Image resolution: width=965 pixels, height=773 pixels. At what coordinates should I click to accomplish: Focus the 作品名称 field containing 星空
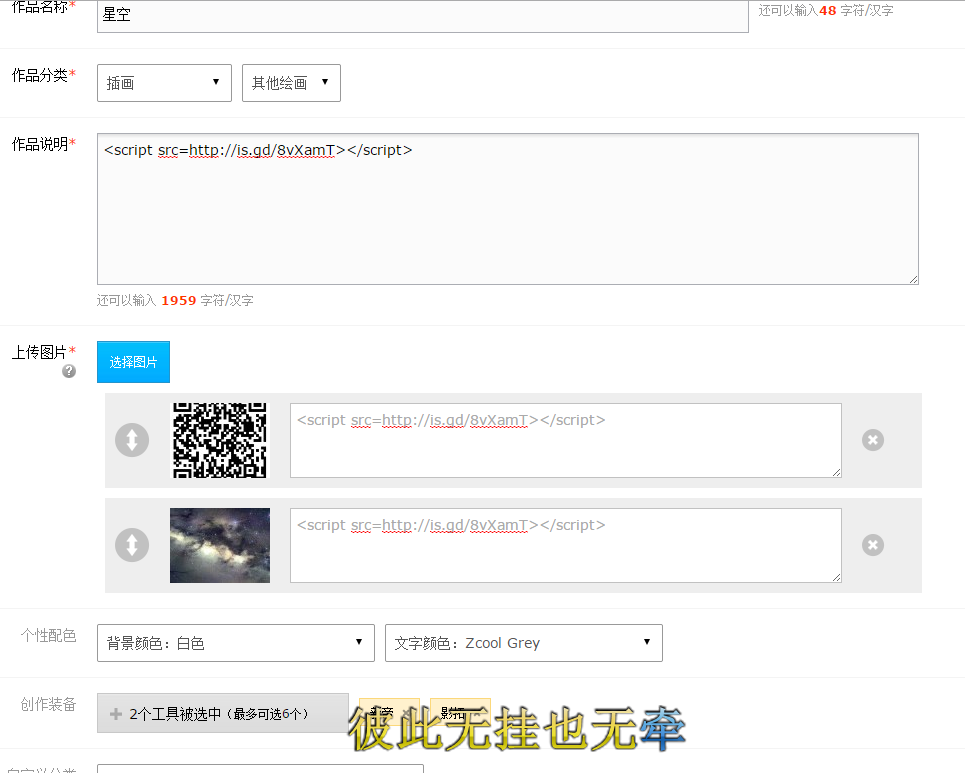click(x=423, y=15)
